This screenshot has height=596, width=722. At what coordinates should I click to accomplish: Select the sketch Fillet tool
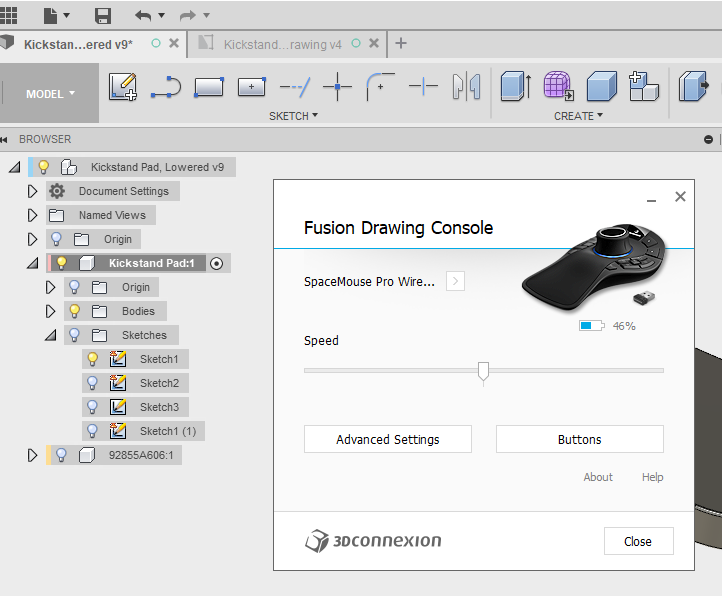pyautogui.click(x=380, y=87)
